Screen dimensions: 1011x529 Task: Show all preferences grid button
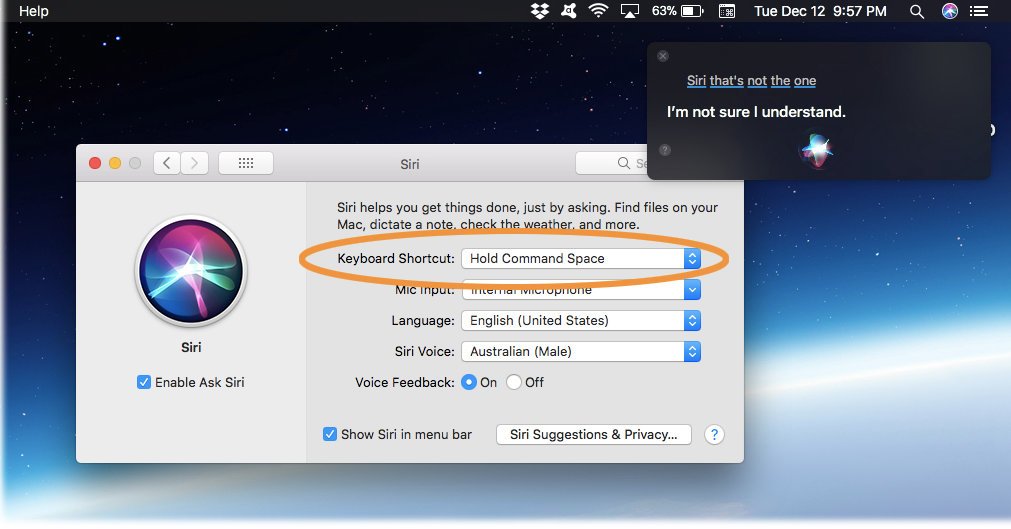coord(246,163)
